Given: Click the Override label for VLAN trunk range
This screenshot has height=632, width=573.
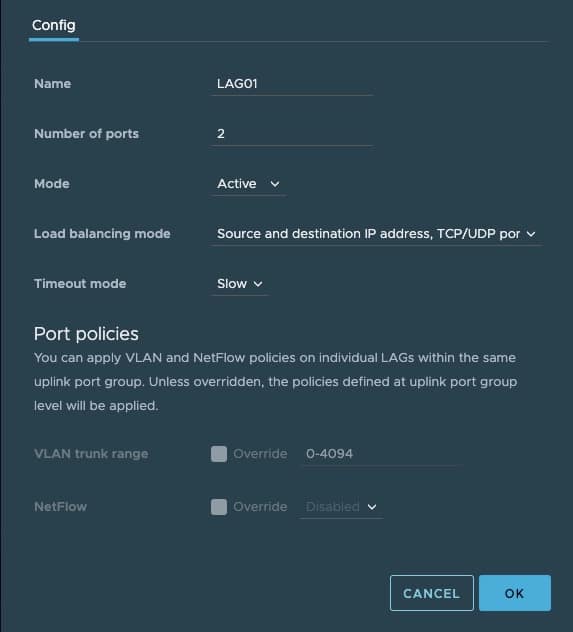Looking at the screenshot, I should [x=260, y=454].
